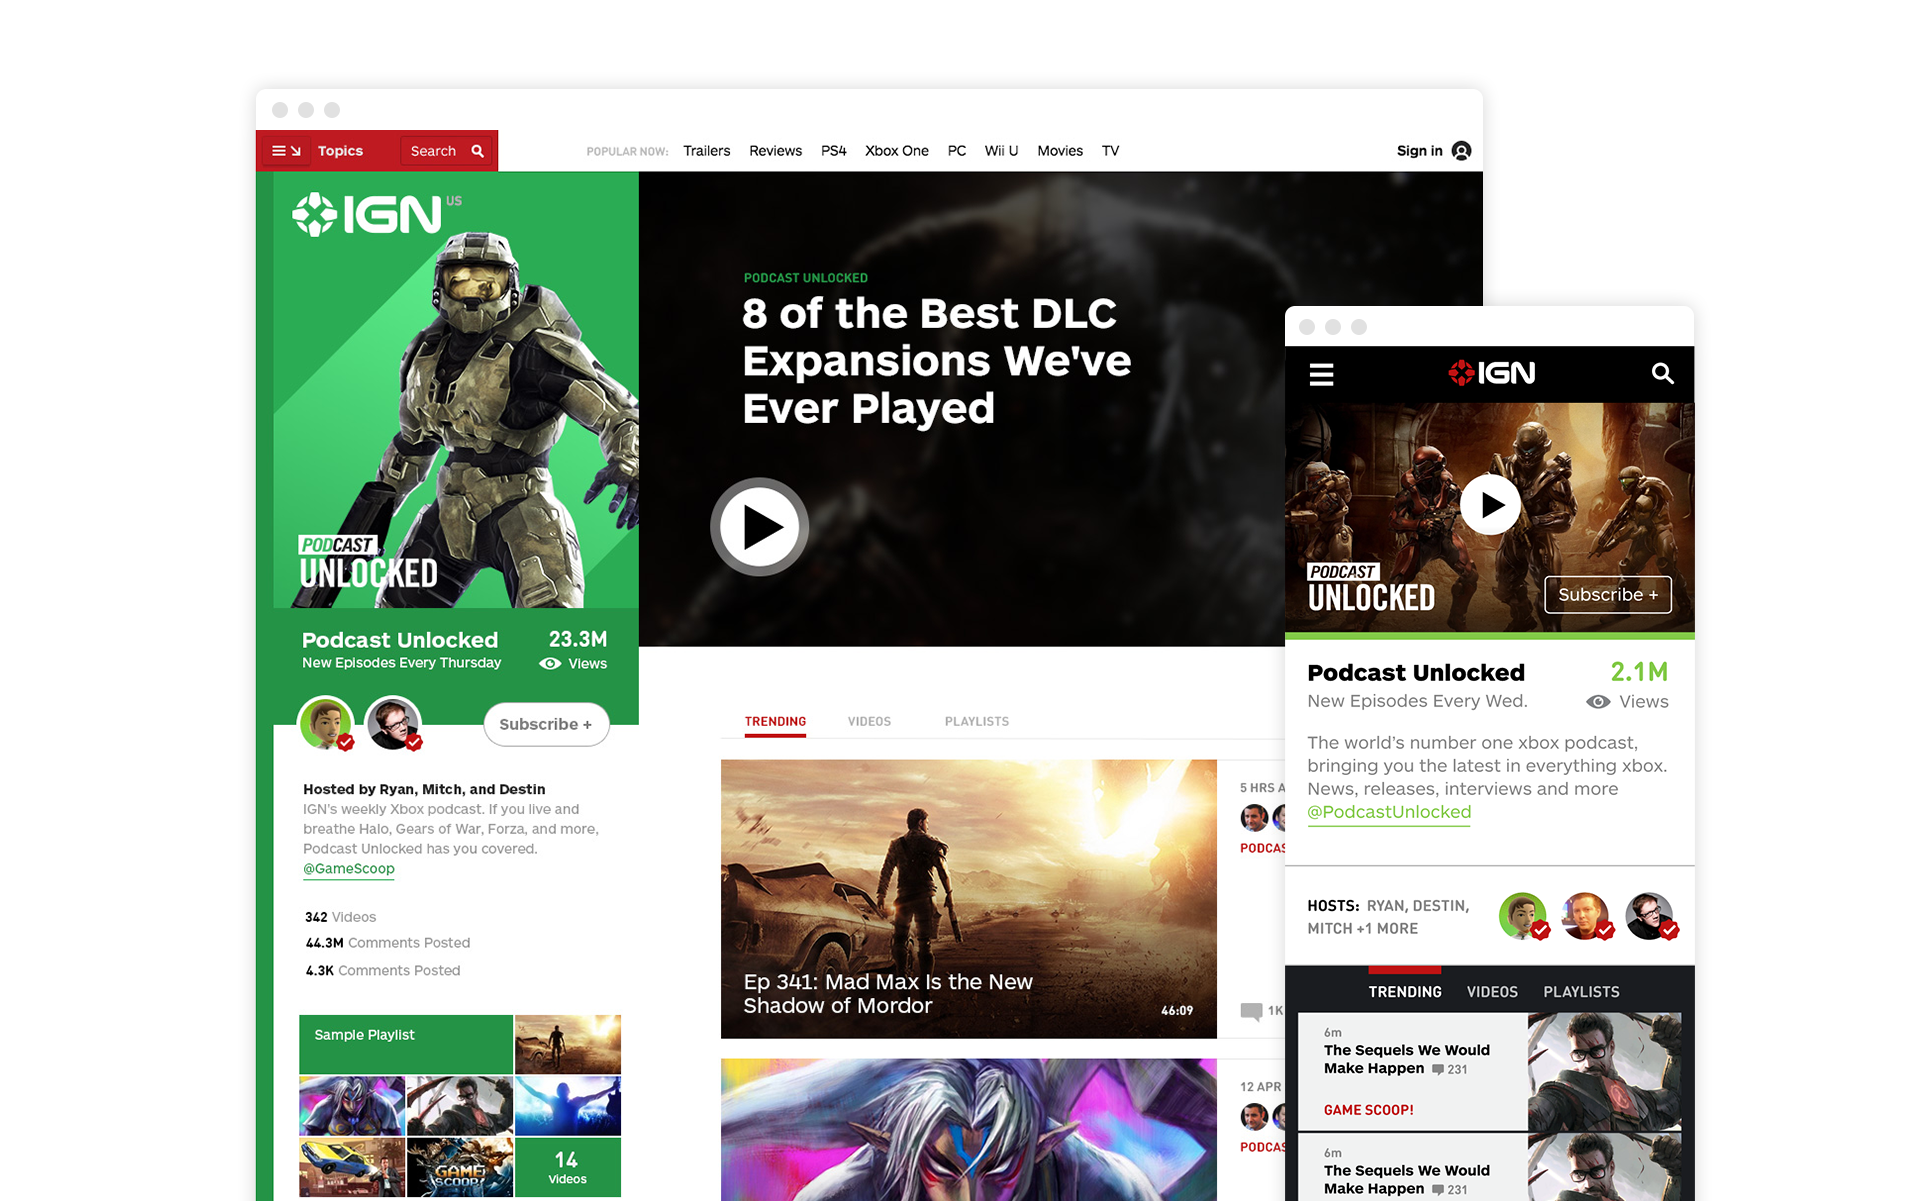Open PC from popular now bar
This screenshot has width=1927, height=1201.
click(956, 151)
